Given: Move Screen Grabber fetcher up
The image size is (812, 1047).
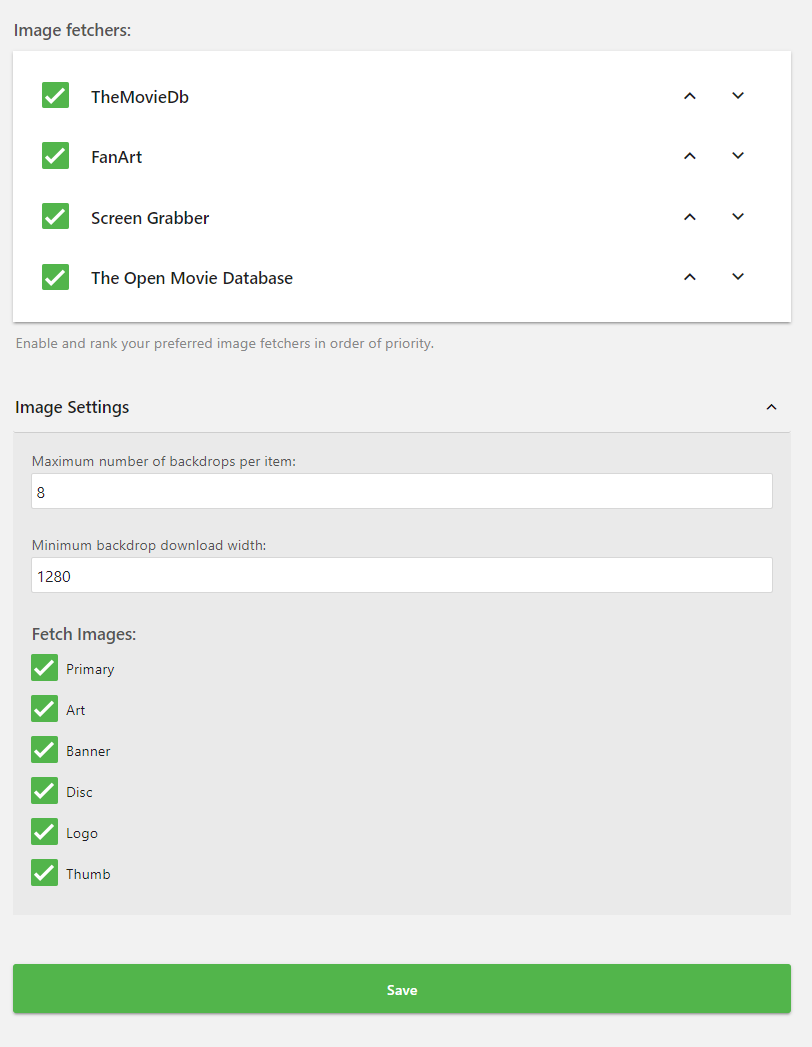Looking at the screenshot, I should (x=689, y=217).
